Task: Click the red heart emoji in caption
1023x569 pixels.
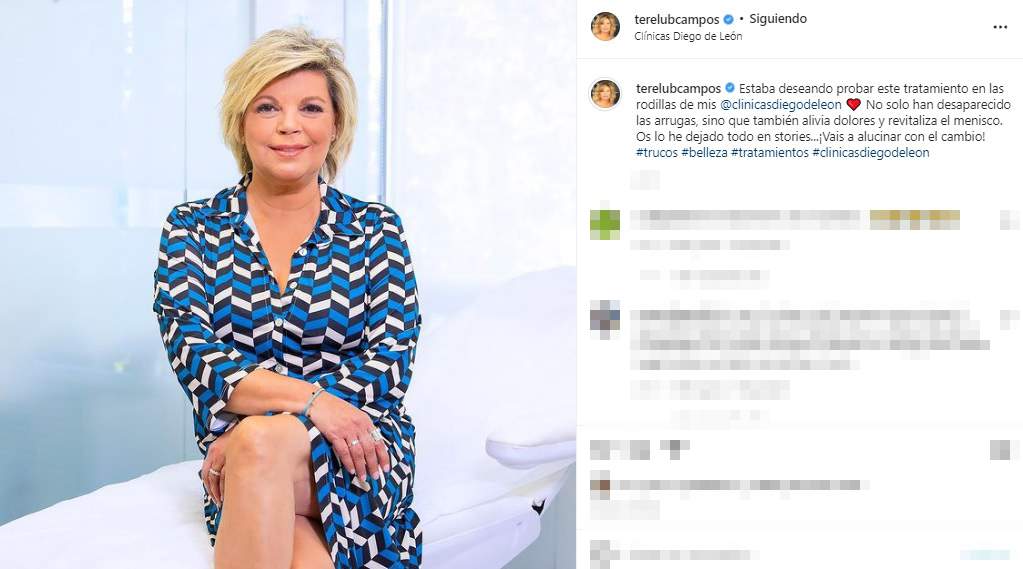Action: [853, 104]
